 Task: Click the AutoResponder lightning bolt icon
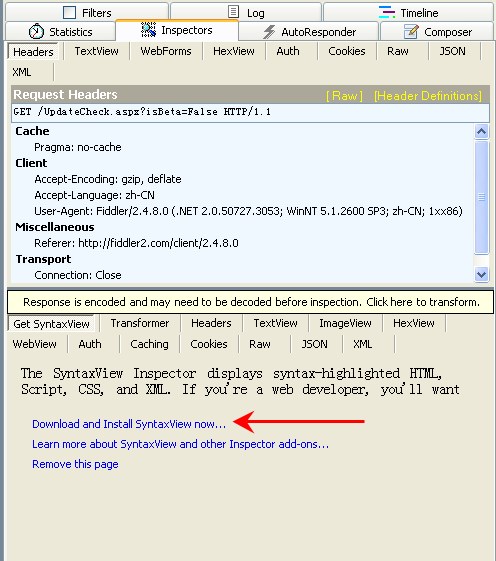point(269,31)
